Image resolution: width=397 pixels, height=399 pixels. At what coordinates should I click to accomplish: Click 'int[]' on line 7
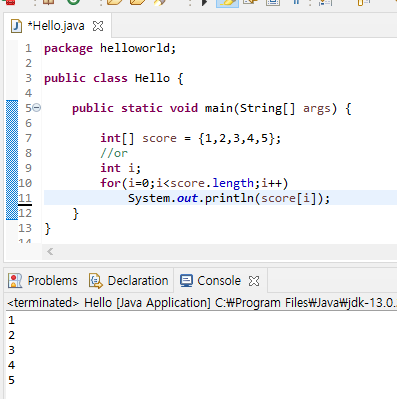click(x=117, y=138)
